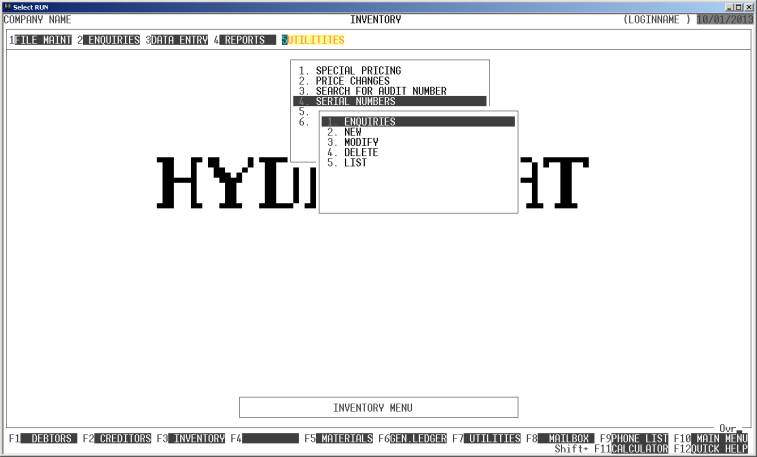The height and width of the screenshot is (457, 757).
Task: Click the highlighted date field
Action: point(725,19)
